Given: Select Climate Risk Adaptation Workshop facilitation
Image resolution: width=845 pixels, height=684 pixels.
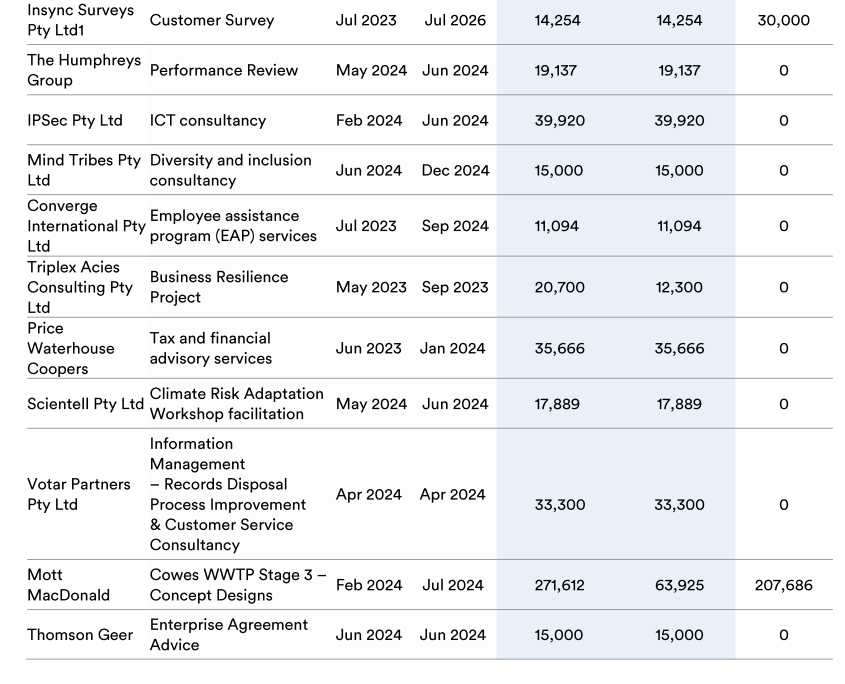Looking at the screenshot, I should pyautogui.click(x=236, y=404).
